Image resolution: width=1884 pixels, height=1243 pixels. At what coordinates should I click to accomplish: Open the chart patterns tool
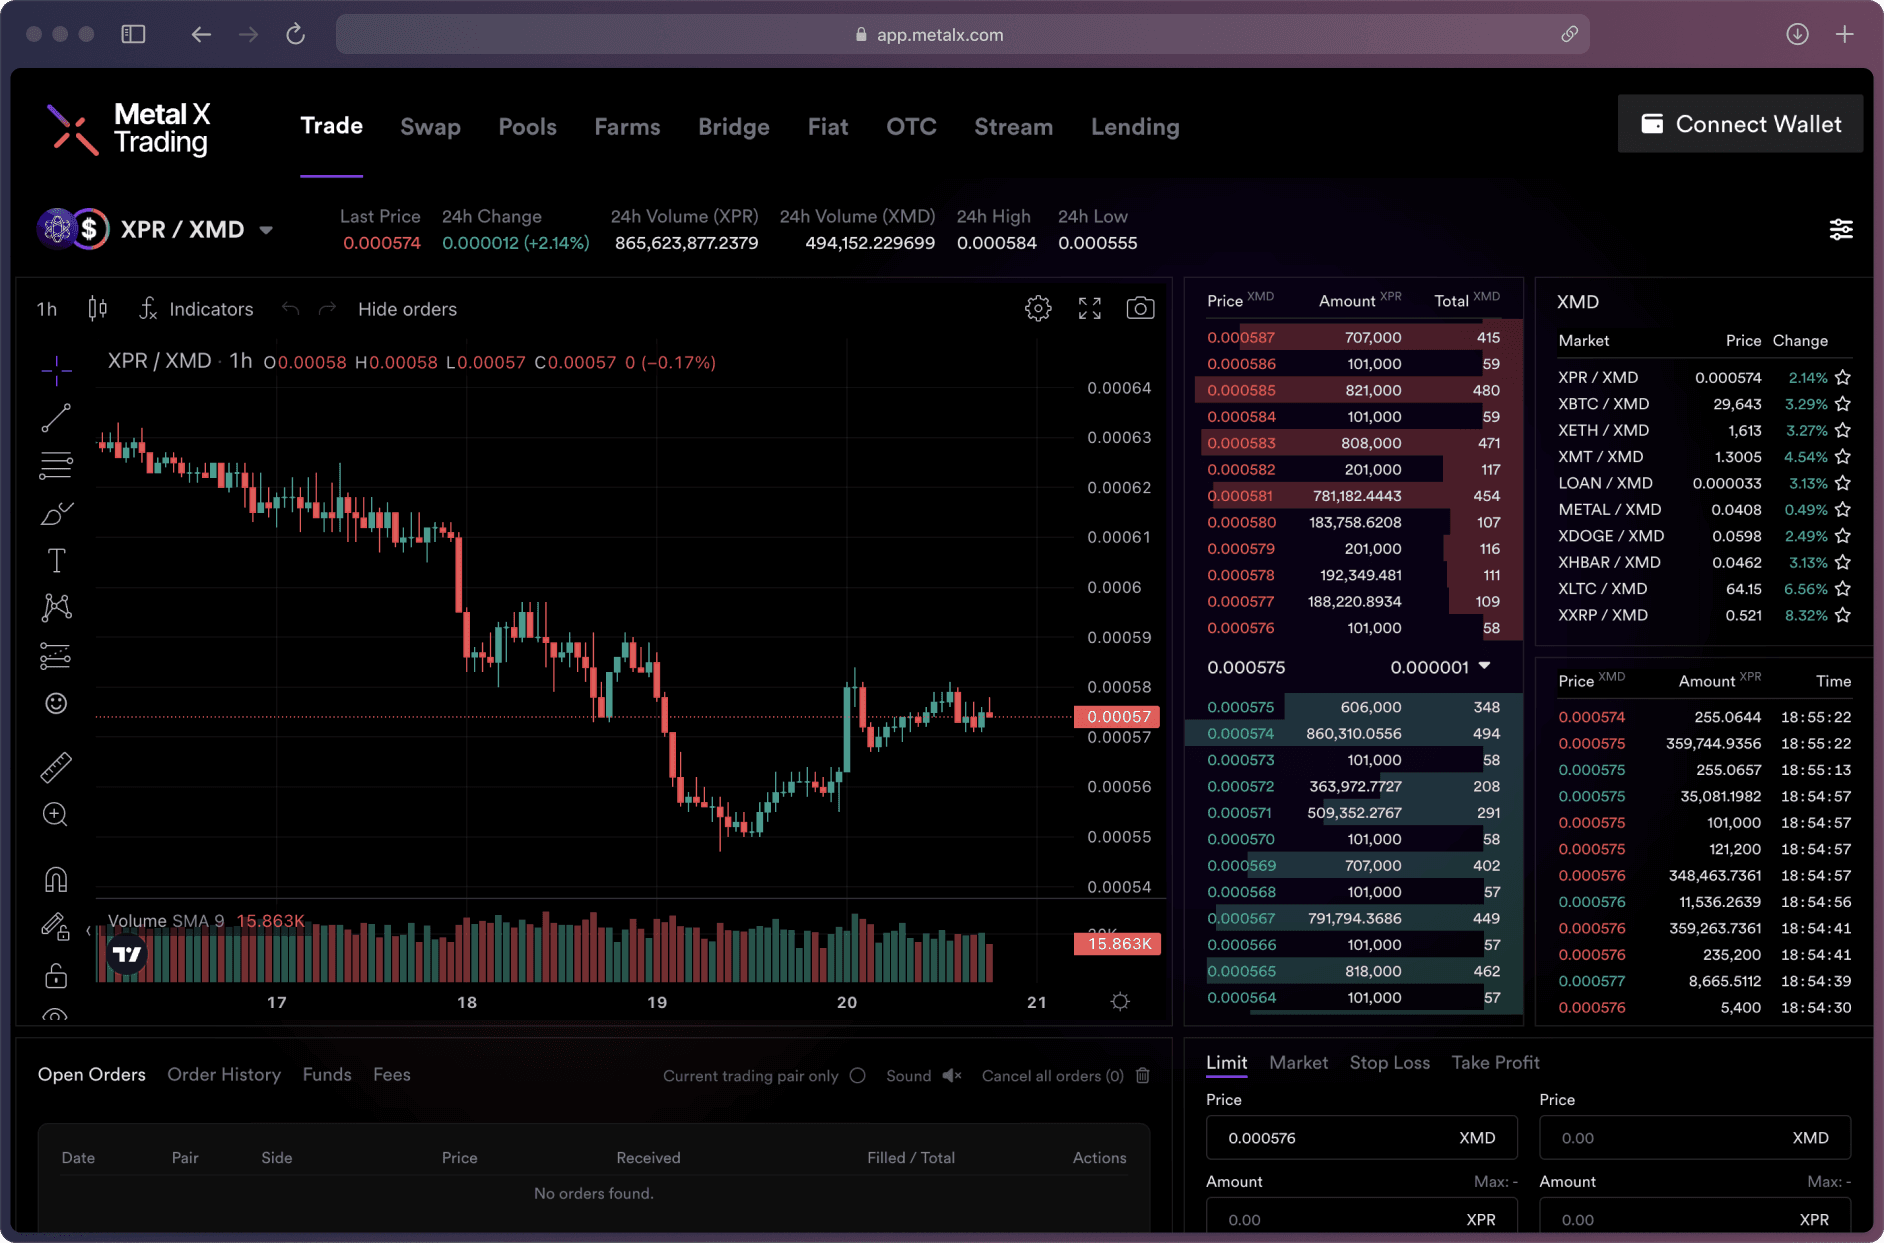pos(56,608)
